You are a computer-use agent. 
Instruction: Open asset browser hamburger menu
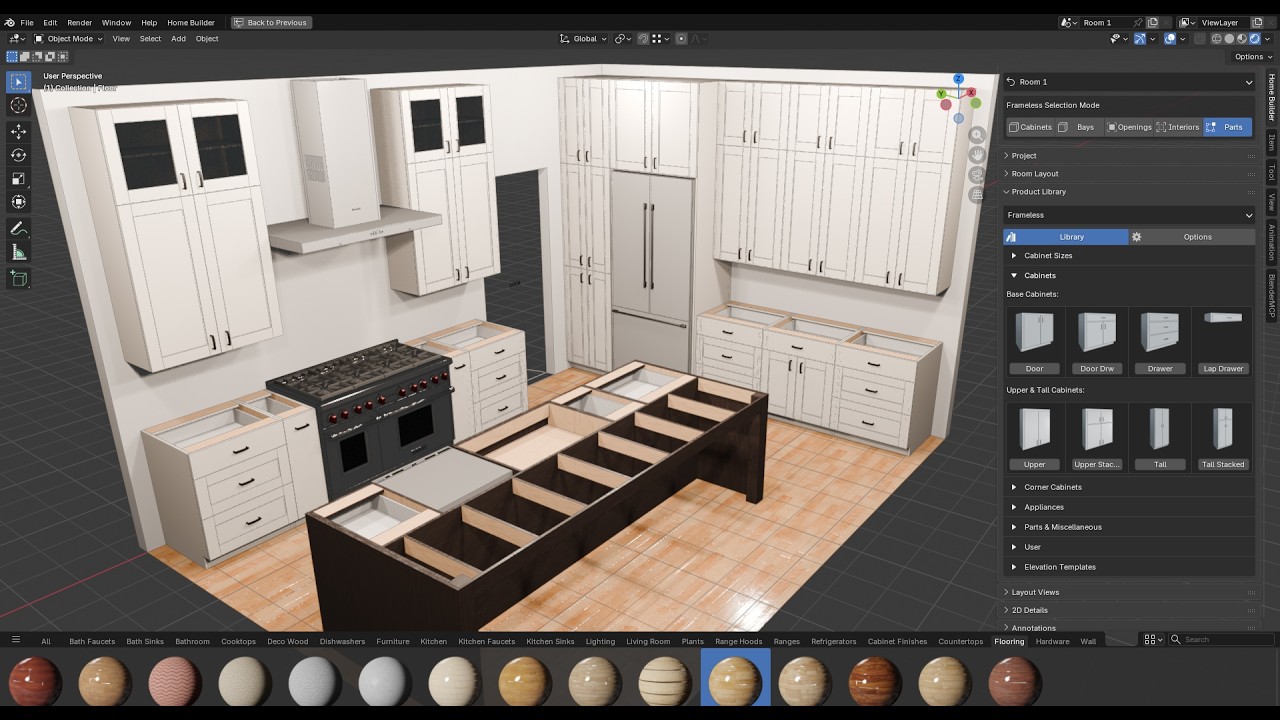pos(15,639)
